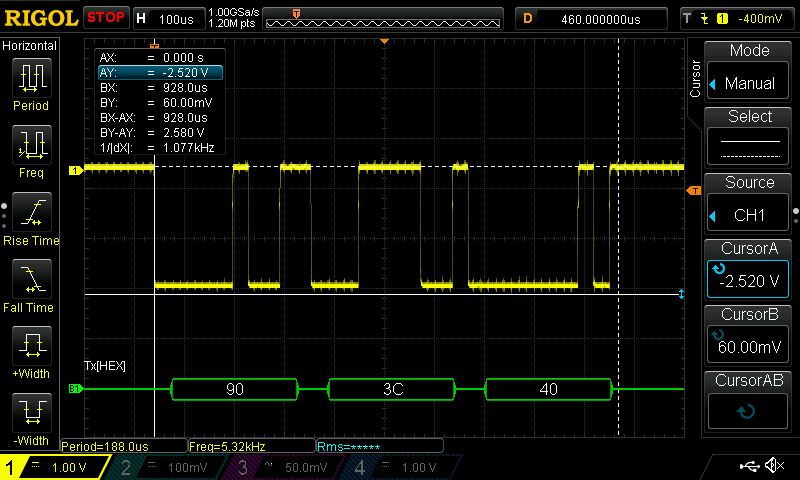Click the delay D 460.000000us field
The width and height of the screenshot is (800, 480).
(x=591, y=19)
